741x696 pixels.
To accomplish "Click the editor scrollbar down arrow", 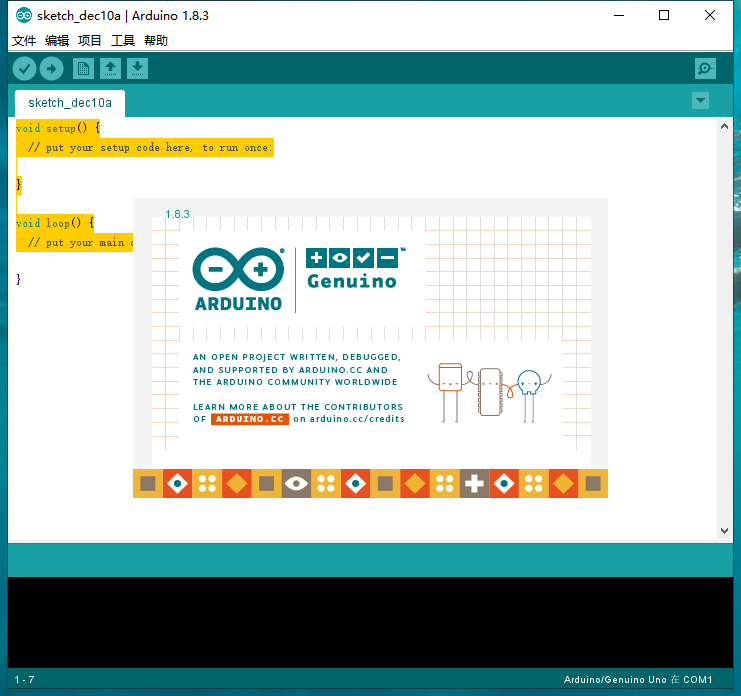I will point(725,531).
